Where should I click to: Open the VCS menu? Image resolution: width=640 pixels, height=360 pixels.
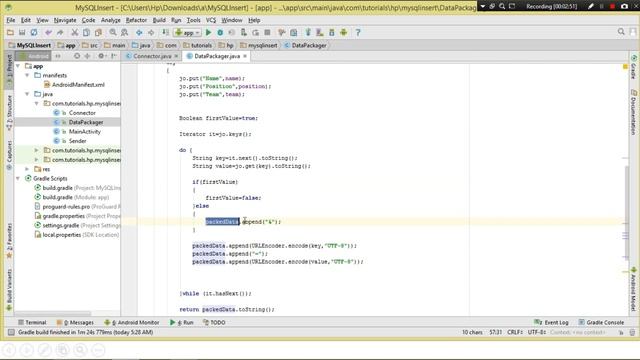211,20
